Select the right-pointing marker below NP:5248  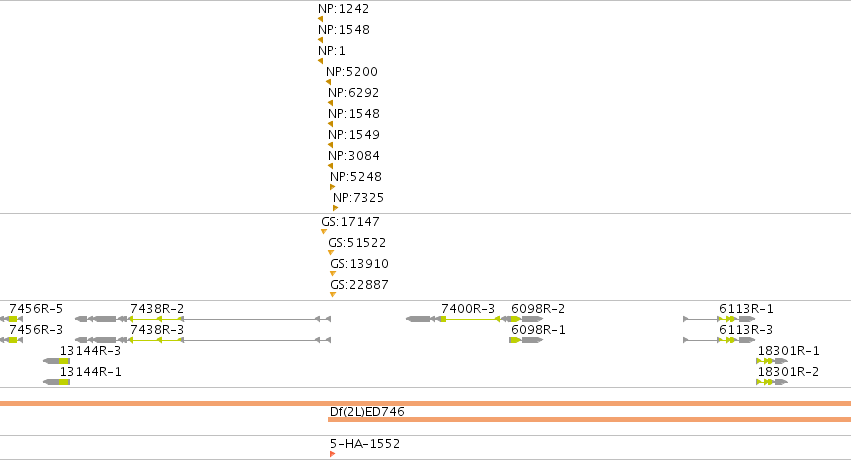coord(333,187)
